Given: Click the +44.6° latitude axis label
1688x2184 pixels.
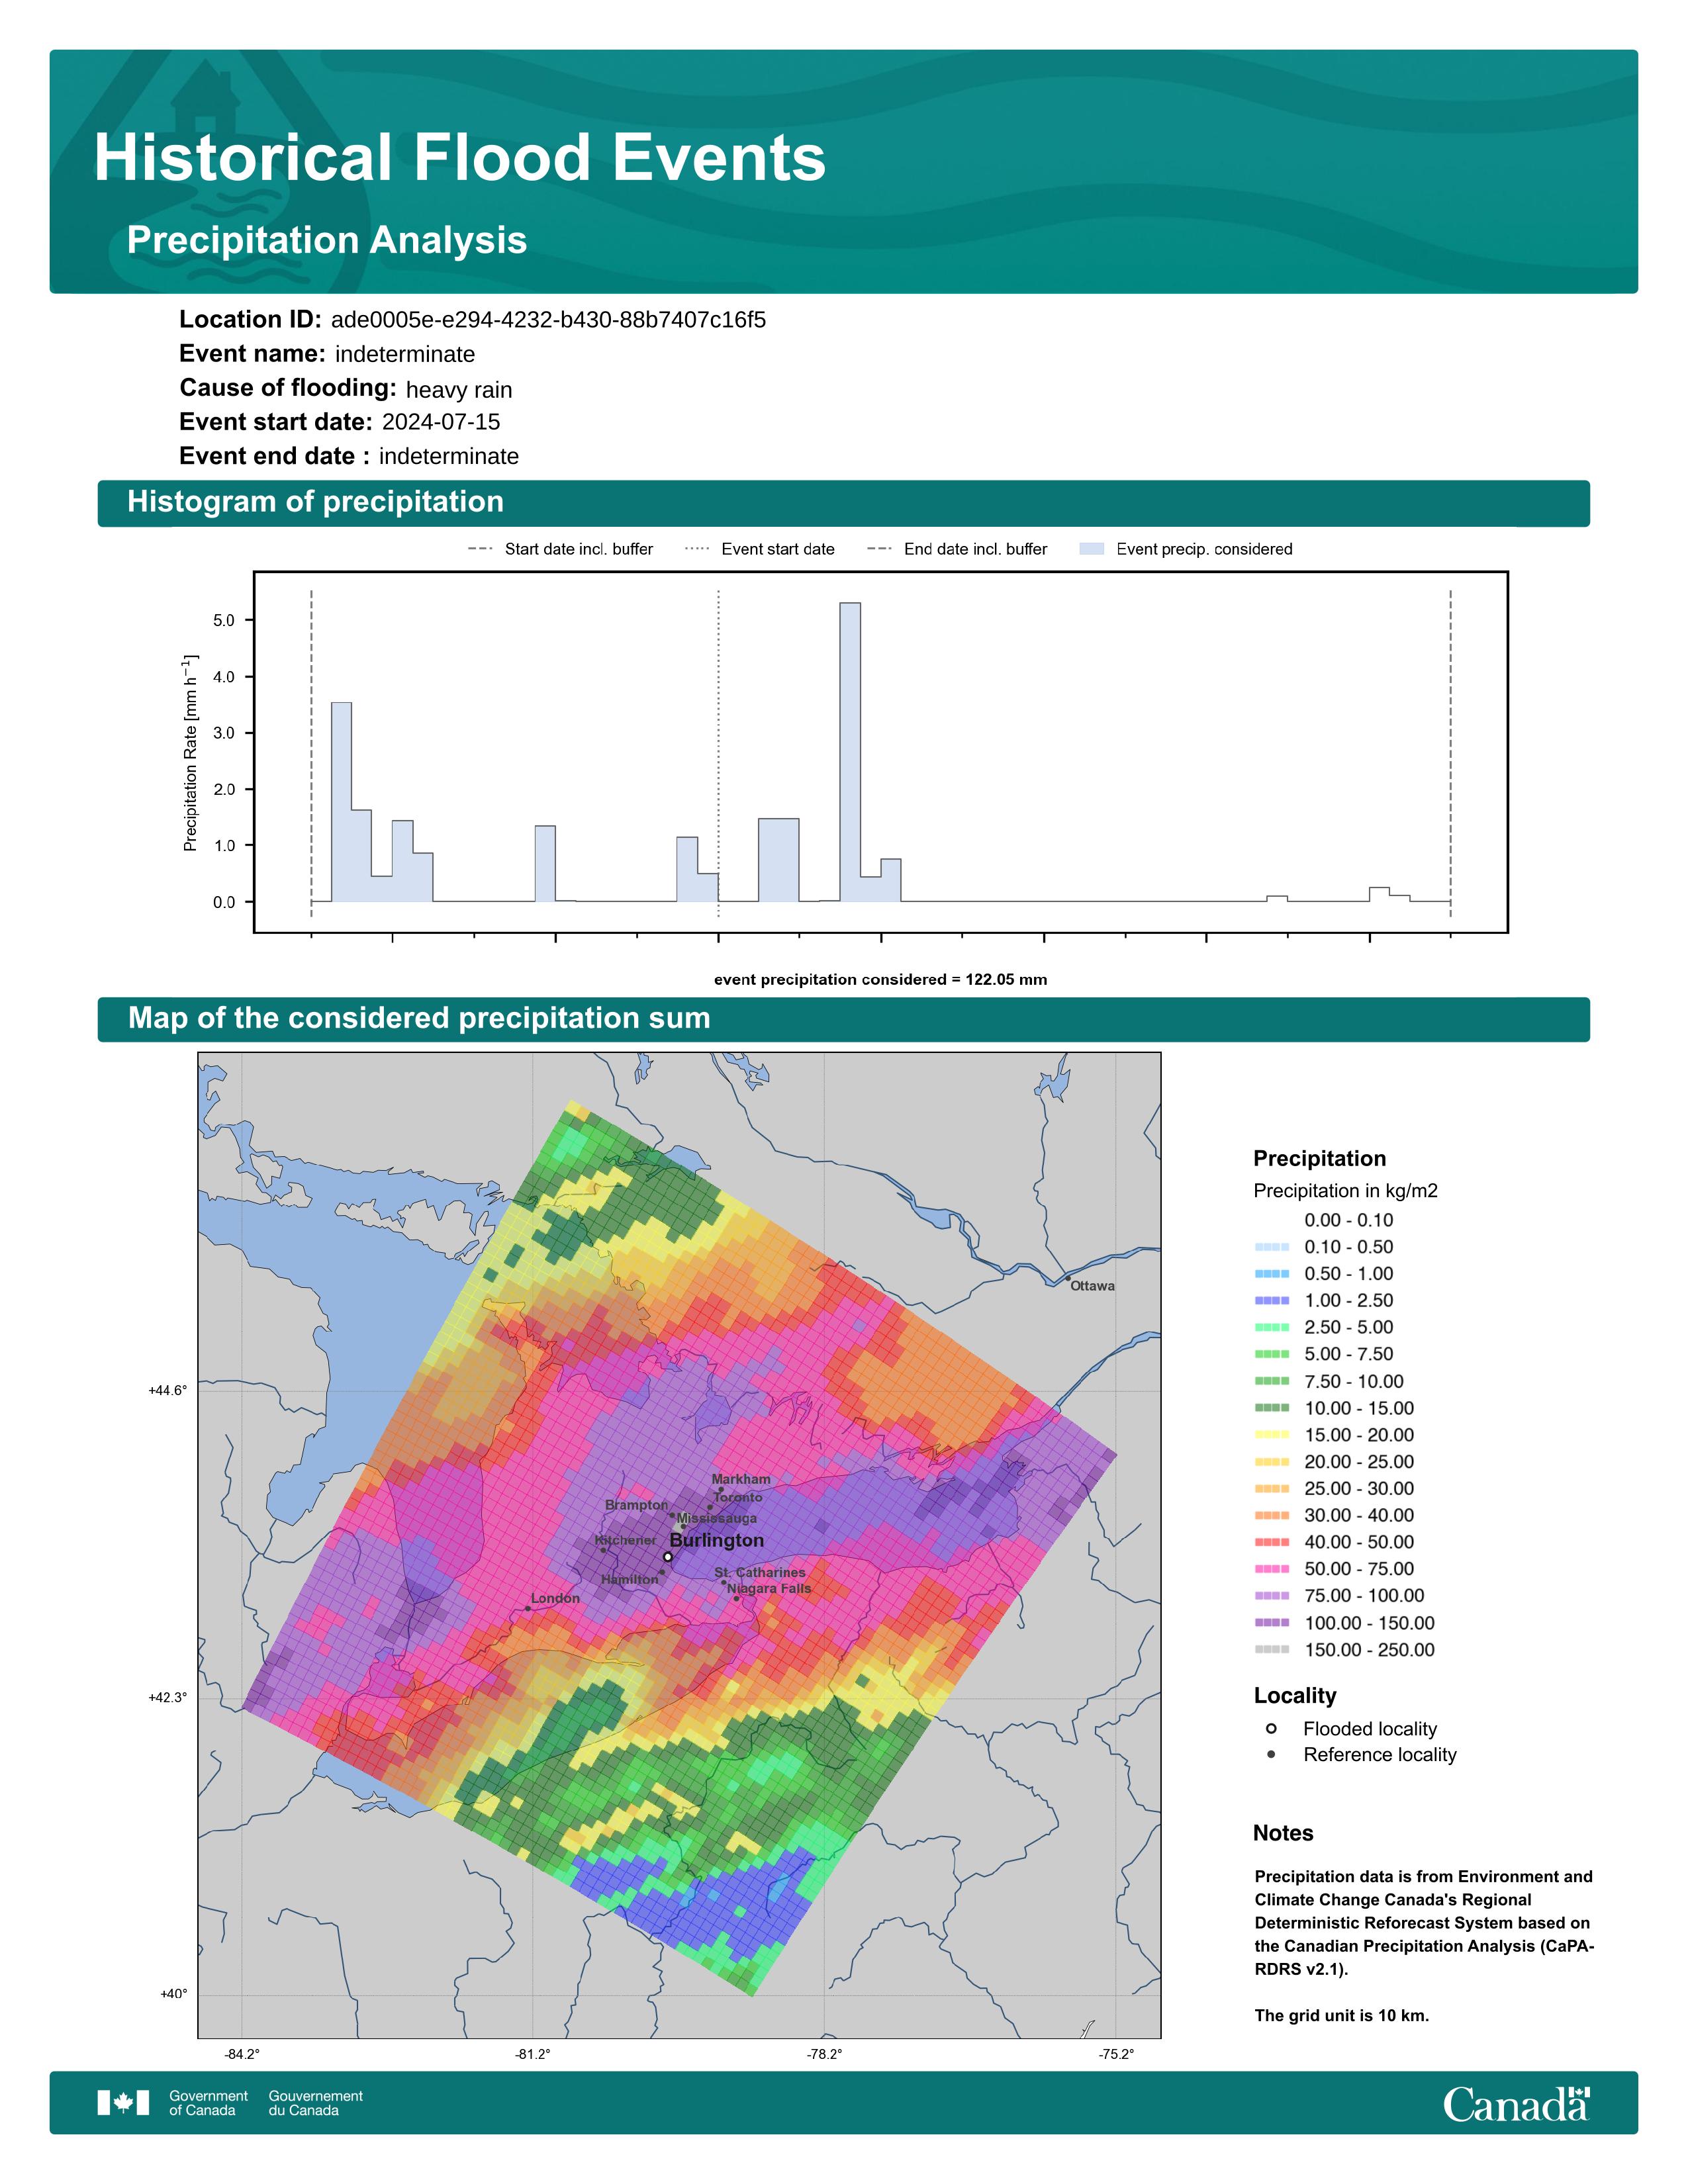Looking at the screenshot, I should click(x=167, y=1390).
